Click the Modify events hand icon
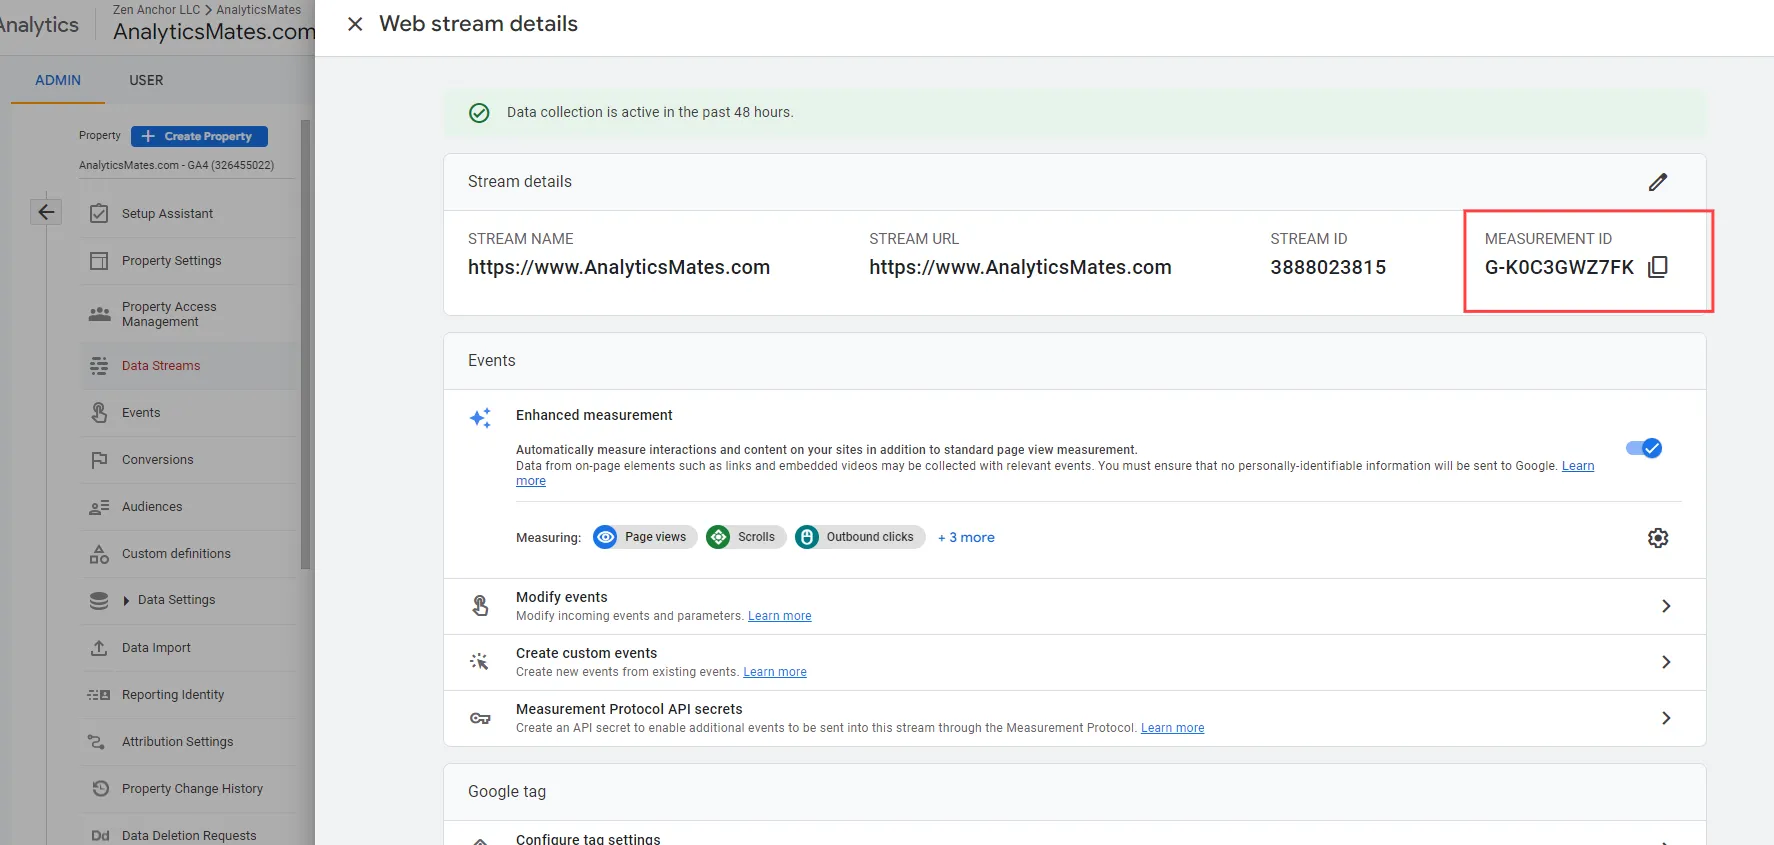The image size is (1774, 845). (480, 606)
